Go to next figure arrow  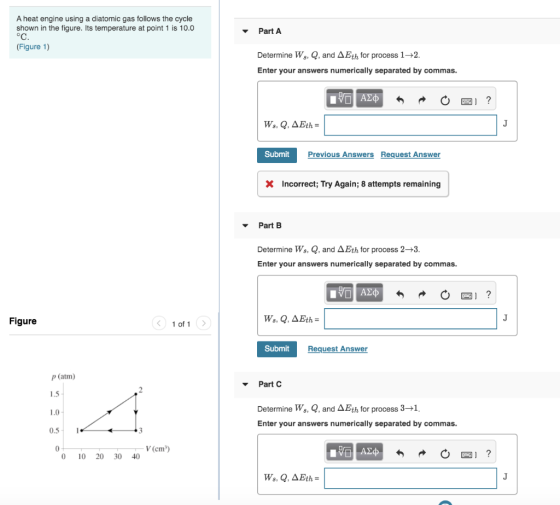pos(204,323)
